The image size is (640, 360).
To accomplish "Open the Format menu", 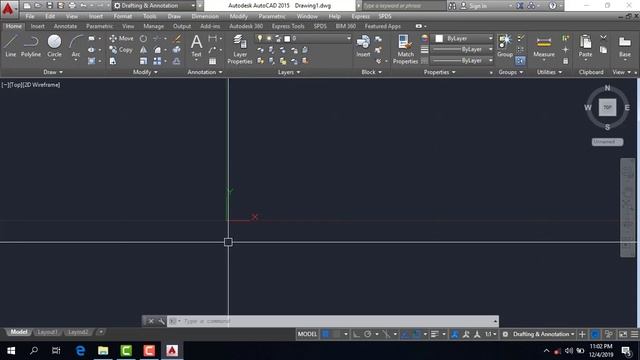I will click(x=122, y=16).
